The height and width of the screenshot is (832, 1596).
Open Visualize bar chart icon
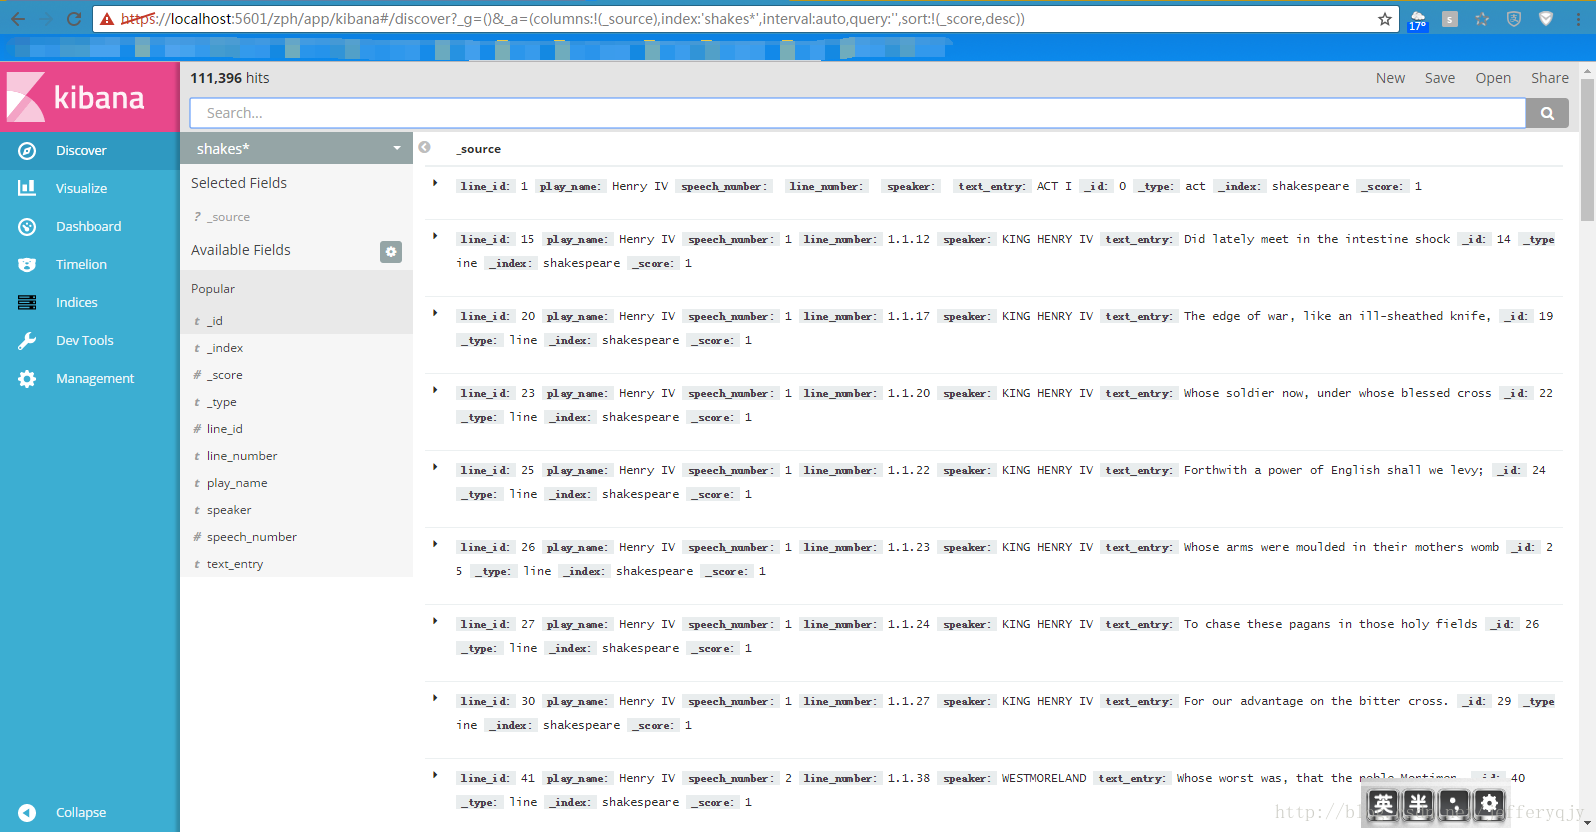pos(27,188)
